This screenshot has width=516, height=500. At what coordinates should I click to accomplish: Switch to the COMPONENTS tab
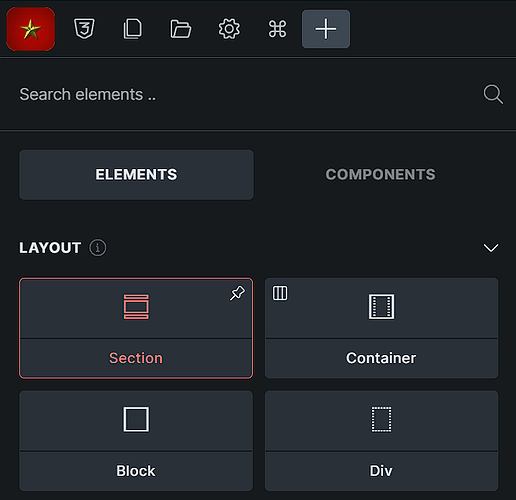click(380, 175)
